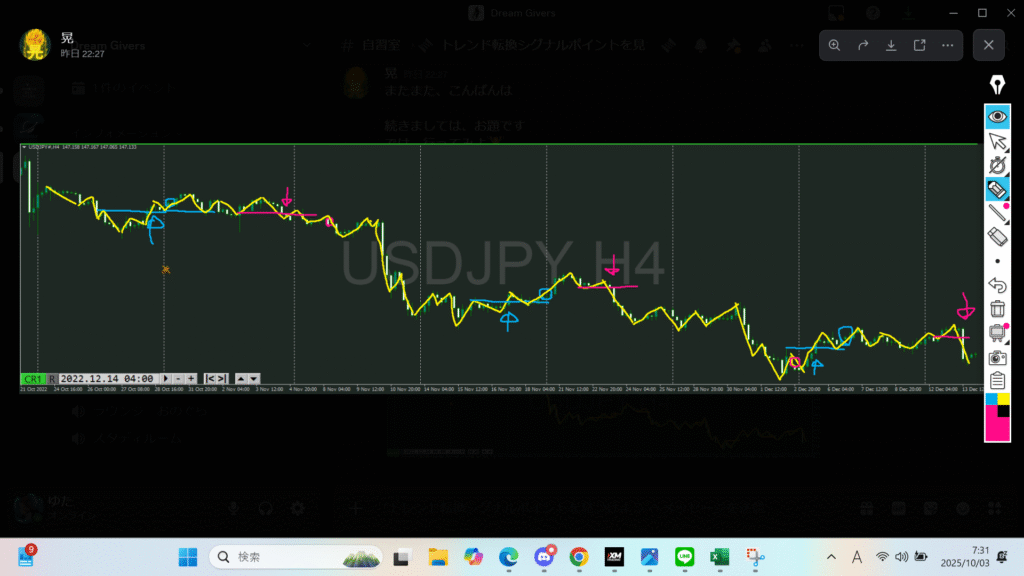Toggle the eye visibility button in annotation toolbar
This screenshot has height=576, width=1024.
point(997,116)
